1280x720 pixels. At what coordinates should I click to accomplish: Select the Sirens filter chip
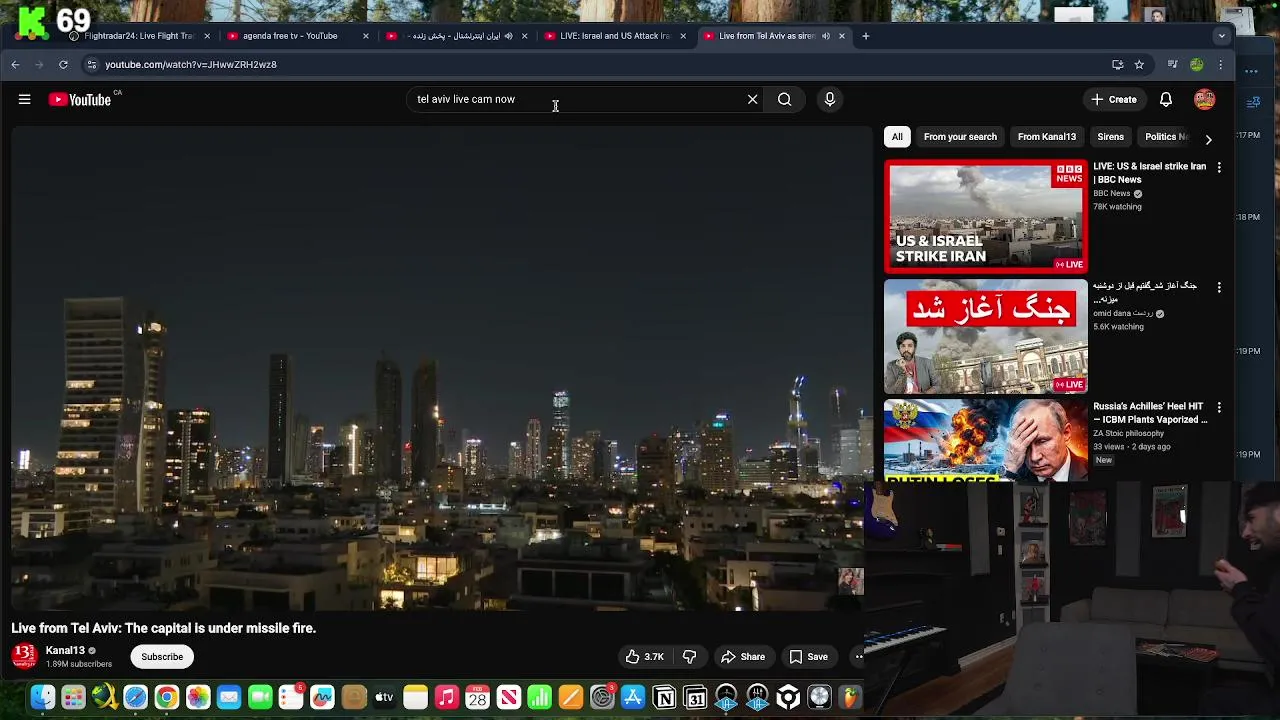[1110, 137]
